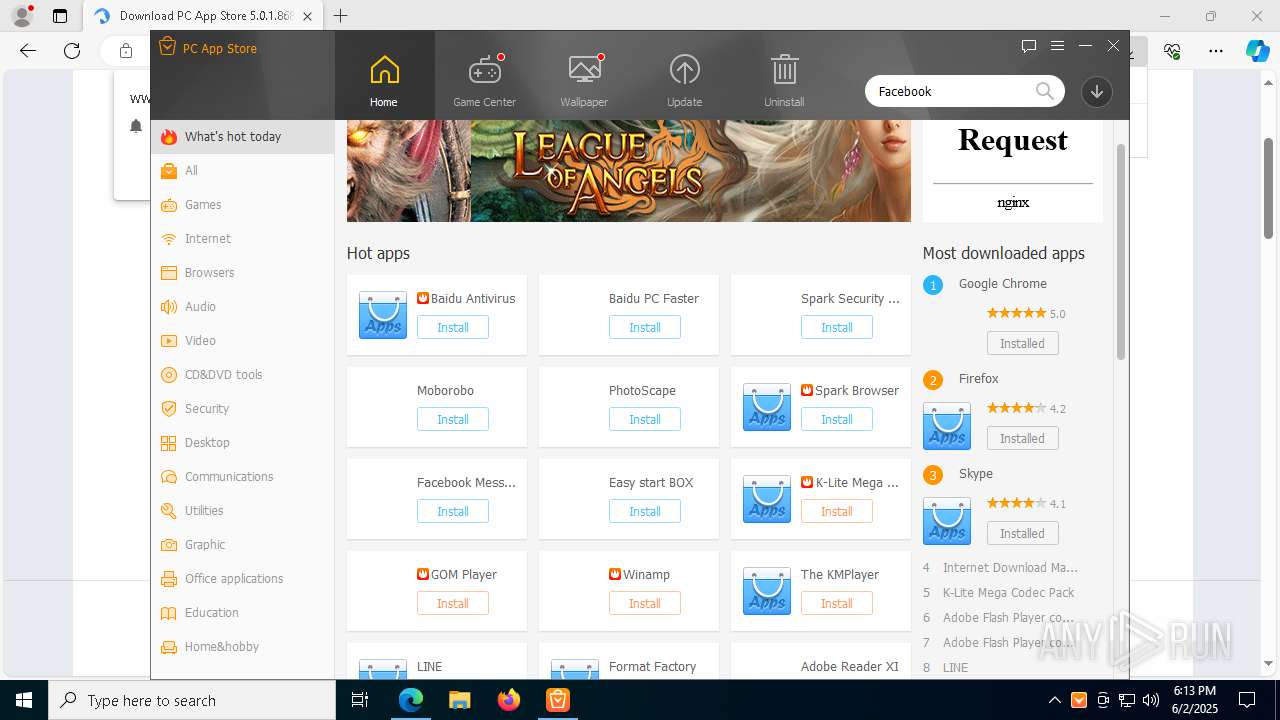Open the feedback chat icon
Image resolution: width=1280 pixels, height=720 pixels.
[1029, 46]
